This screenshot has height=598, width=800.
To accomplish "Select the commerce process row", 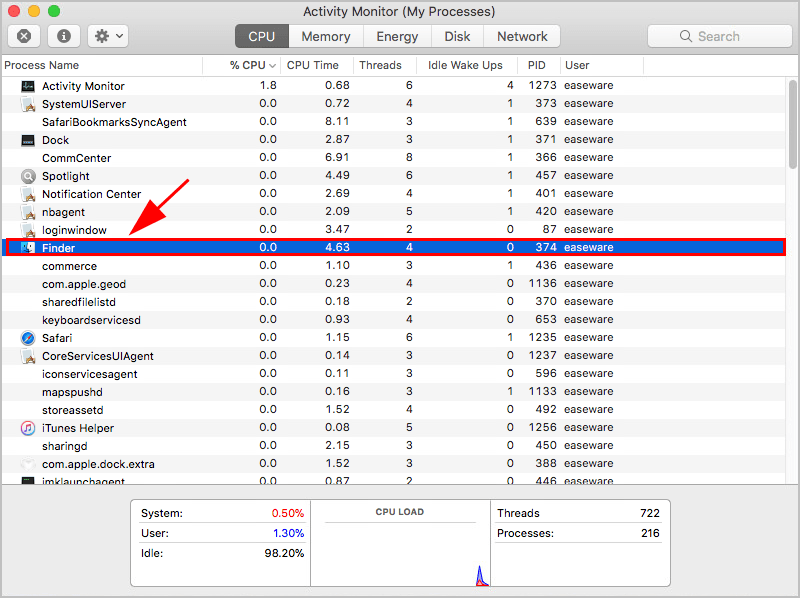I will (394, 266).
